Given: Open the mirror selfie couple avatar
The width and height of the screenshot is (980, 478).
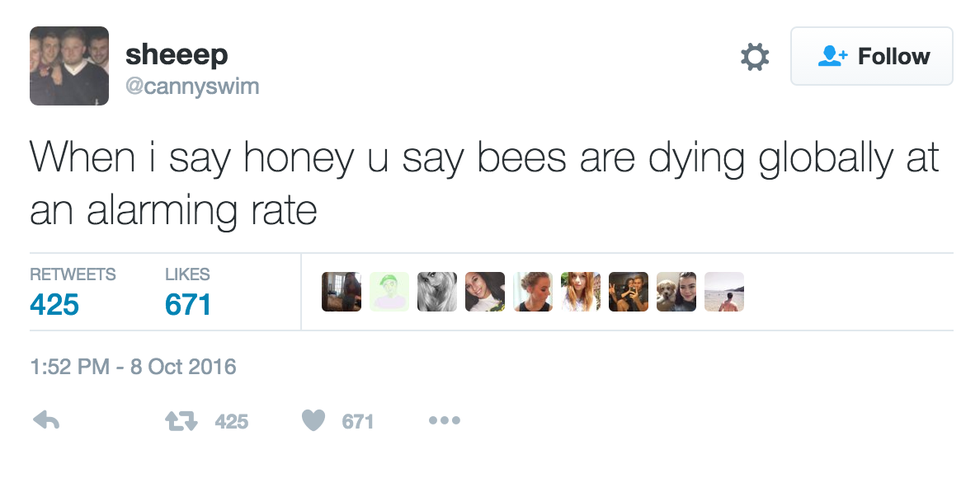Looking at the screenshot, I should click(628, 292).
